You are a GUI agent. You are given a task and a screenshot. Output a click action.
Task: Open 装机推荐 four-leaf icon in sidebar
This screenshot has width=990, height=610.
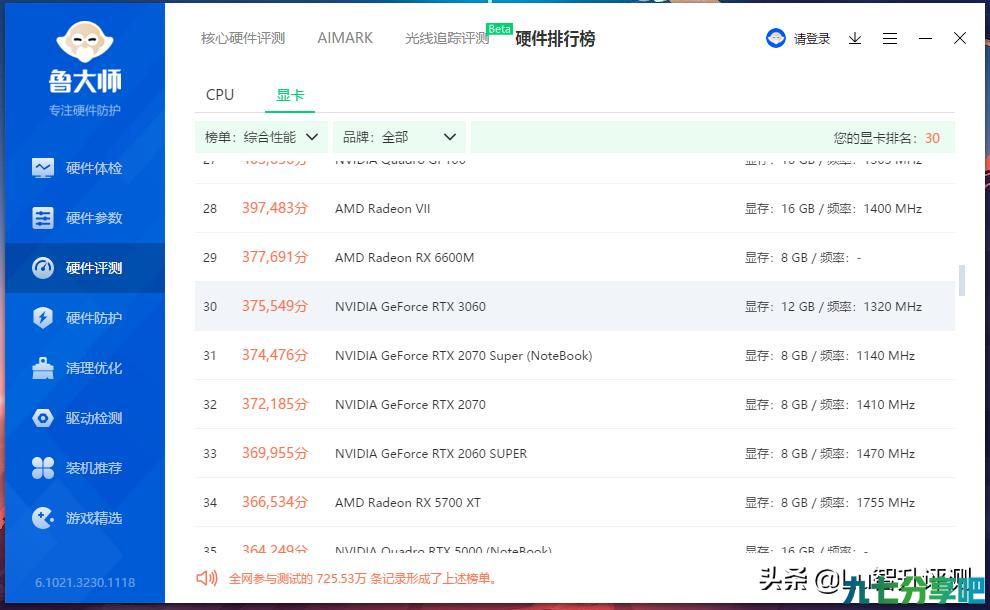[x=43, y=468]
